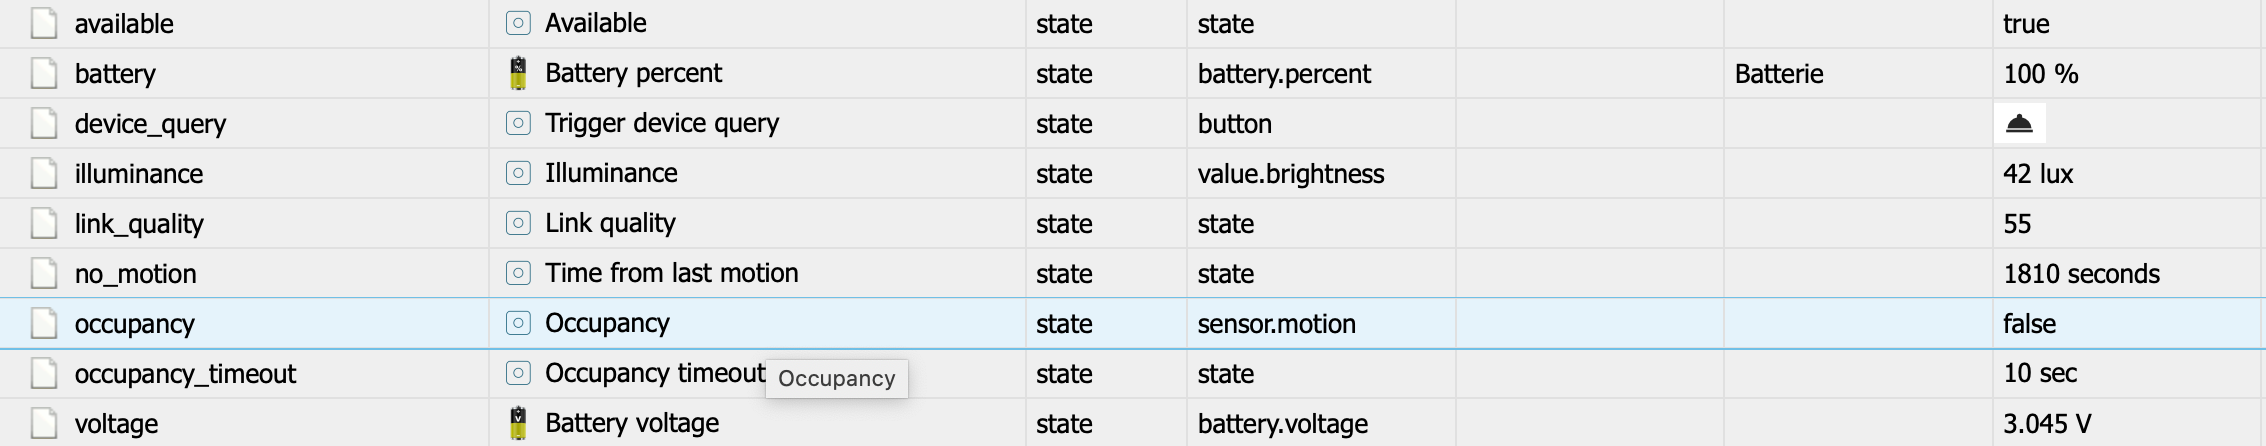Click the file icon of the occupancy row
Screen dimensions: 2266x446
pos(44,323)
